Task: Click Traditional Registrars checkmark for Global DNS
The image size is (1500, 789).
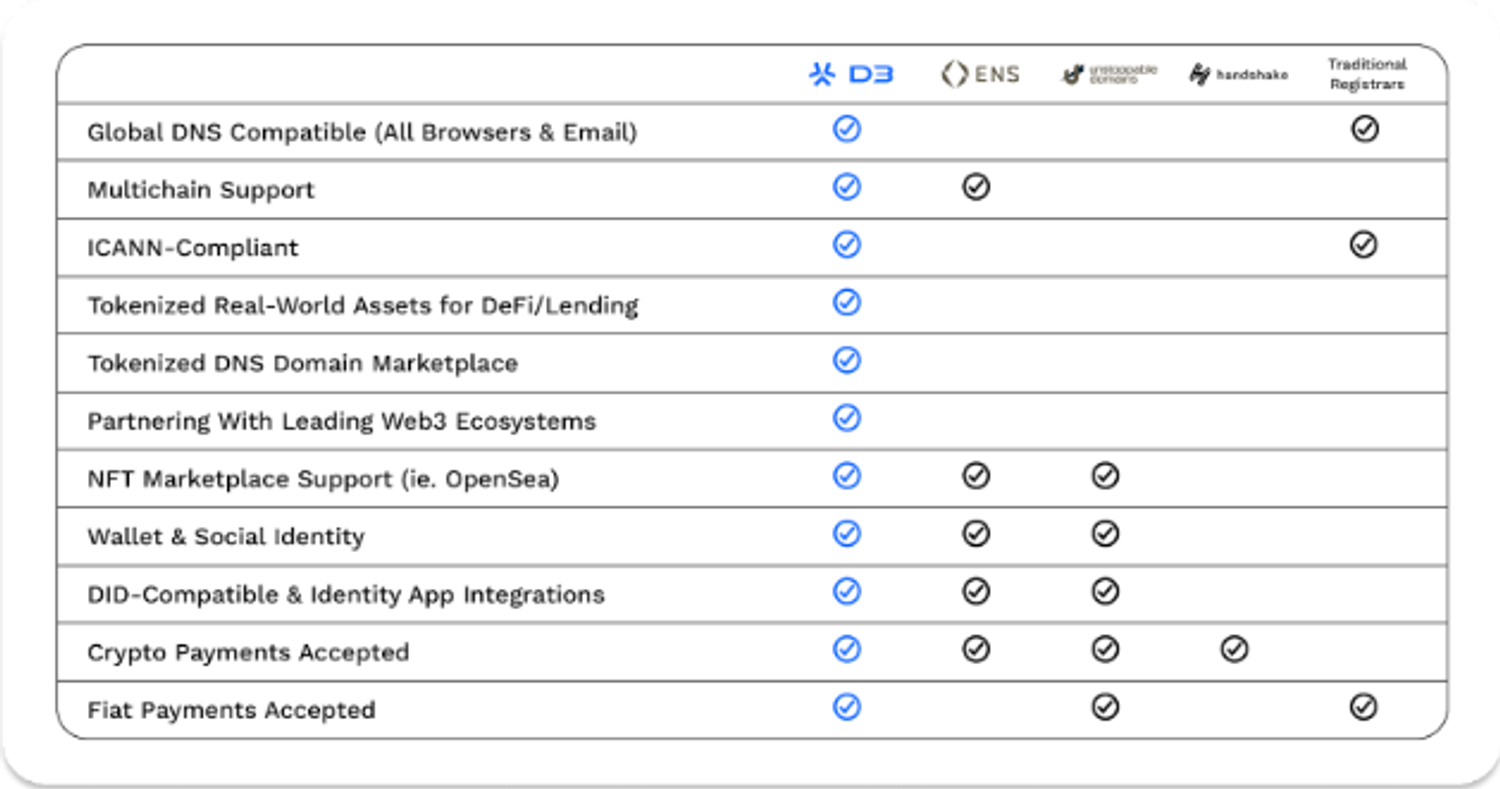Action: click(1365, 129)
